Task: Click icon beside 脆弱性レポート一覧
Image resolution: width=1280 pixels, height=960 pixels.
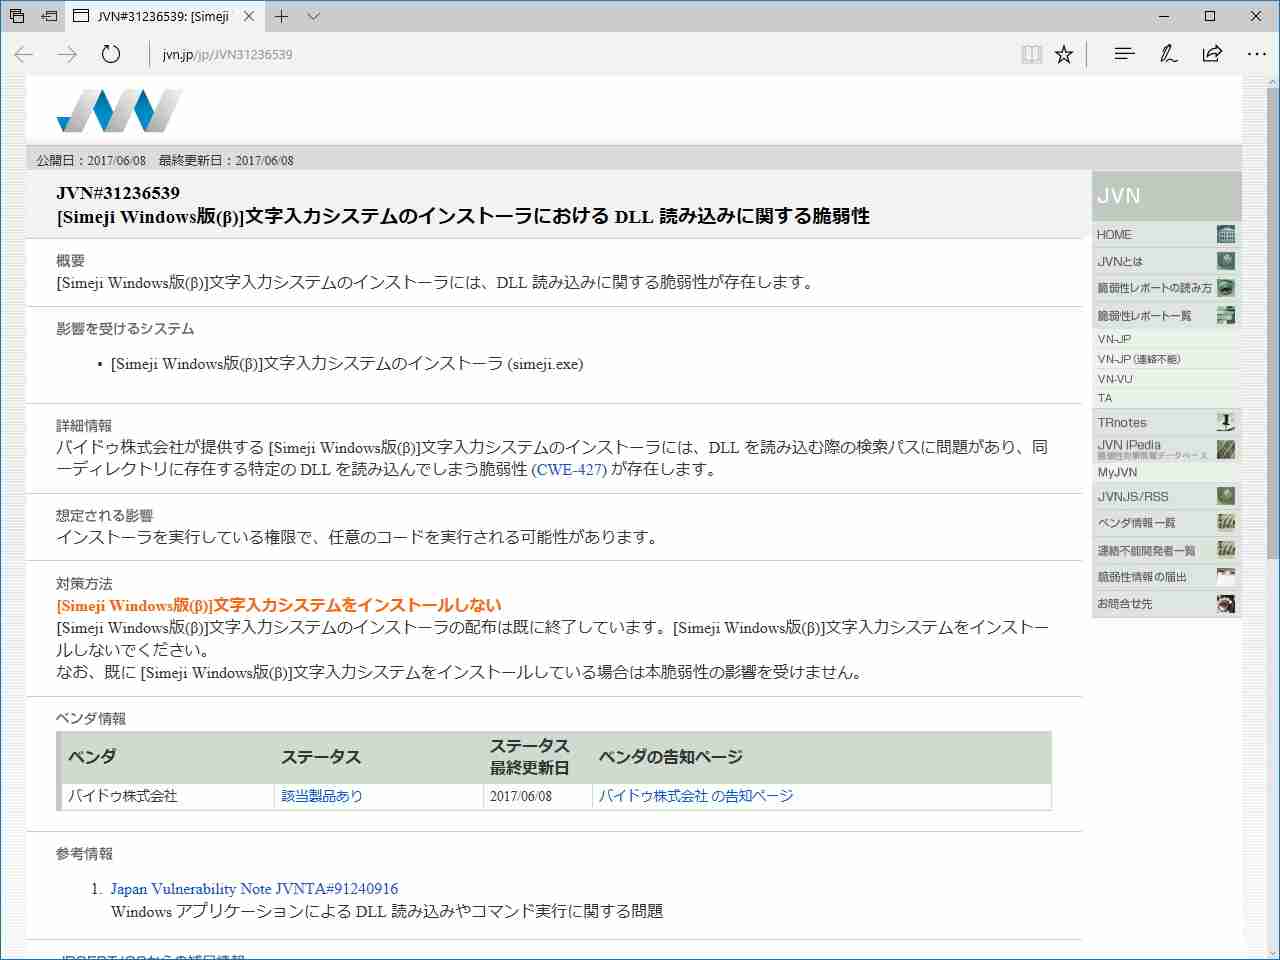Action: [x=1226, y=315]
